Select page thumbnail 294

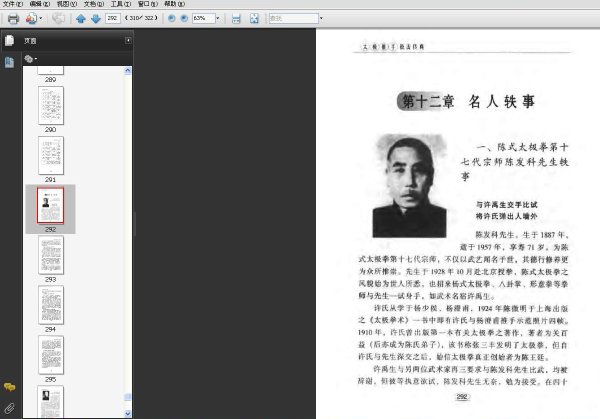coord(51,305)
